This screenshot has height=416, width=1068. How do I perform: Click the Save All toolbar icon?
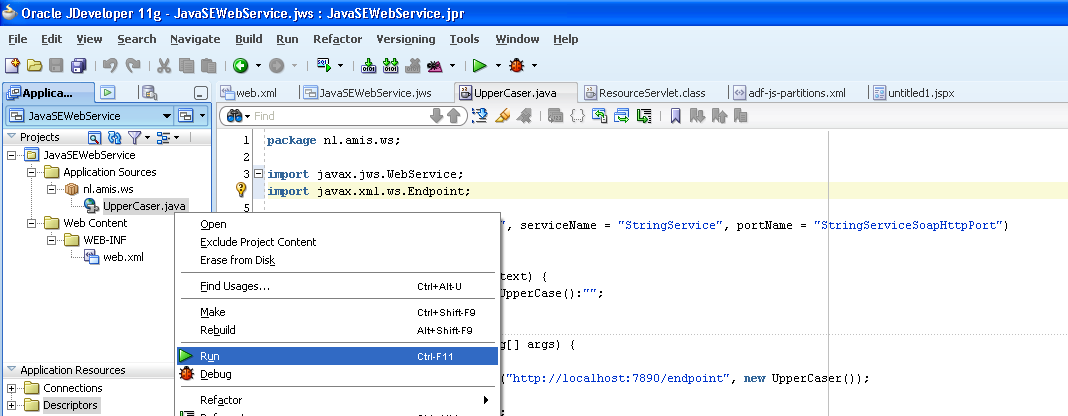point(78,66)
